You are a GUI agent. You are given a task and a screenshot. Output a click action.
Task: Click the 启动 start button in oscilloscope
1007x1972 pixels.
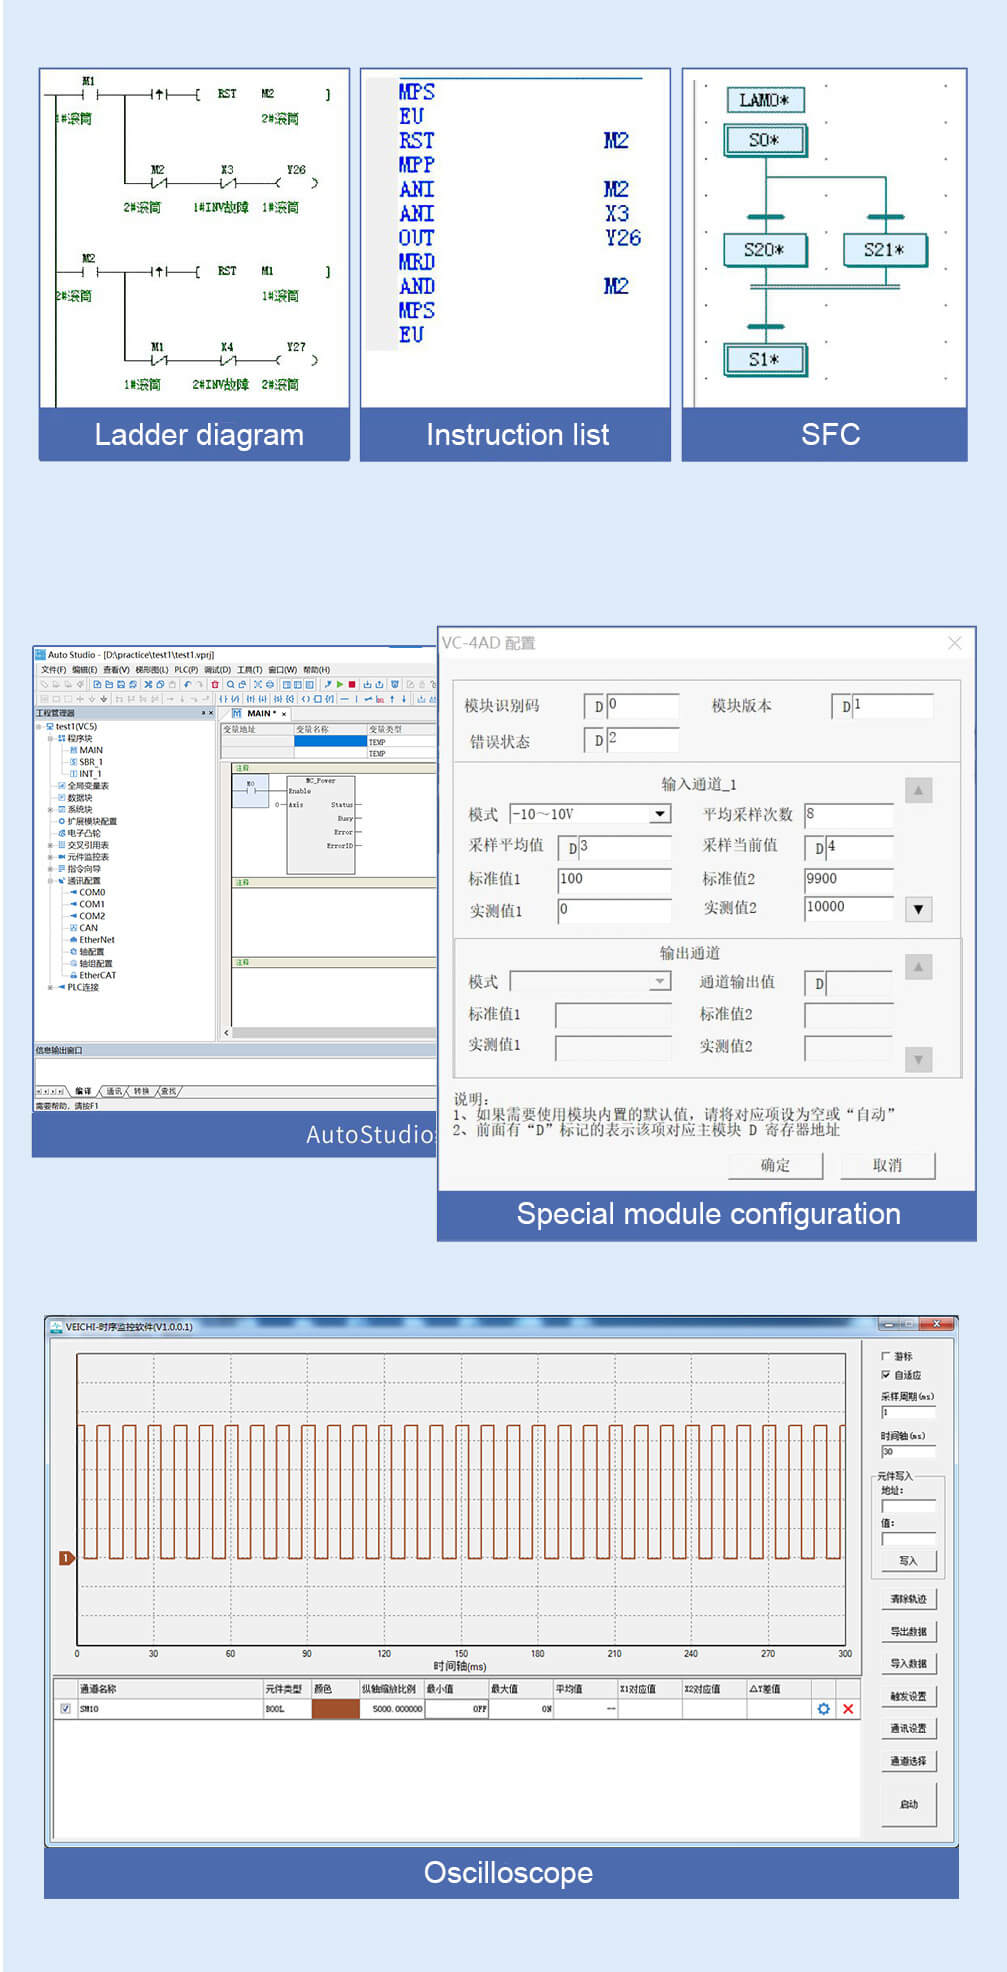(908, 1804)
